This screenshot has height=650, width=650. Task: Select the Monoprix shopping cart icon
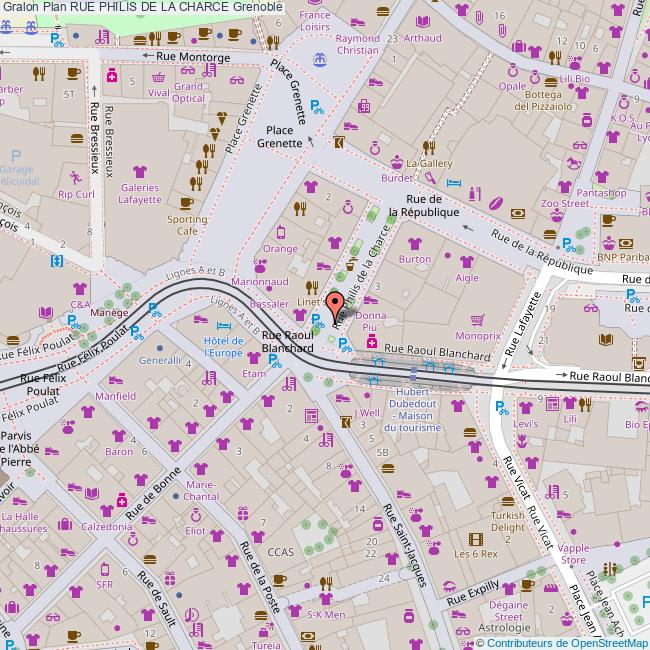[x=478, y=320]
